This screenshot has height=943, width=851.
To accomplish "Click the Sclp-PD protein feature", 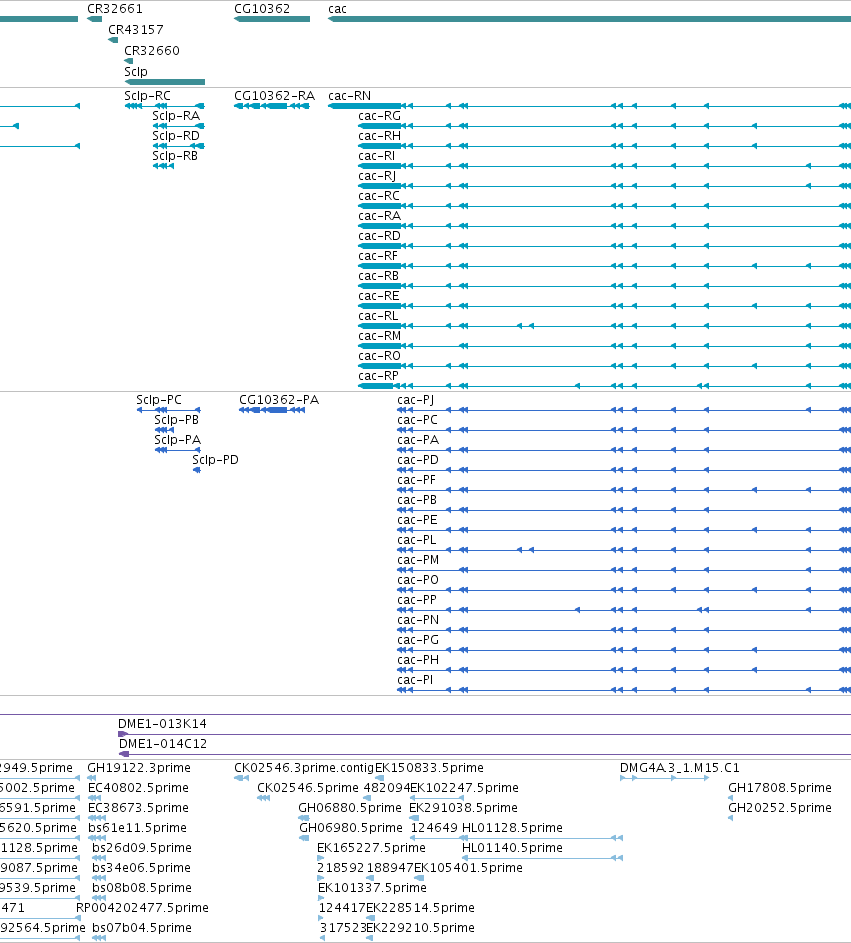I will (197, 470).
